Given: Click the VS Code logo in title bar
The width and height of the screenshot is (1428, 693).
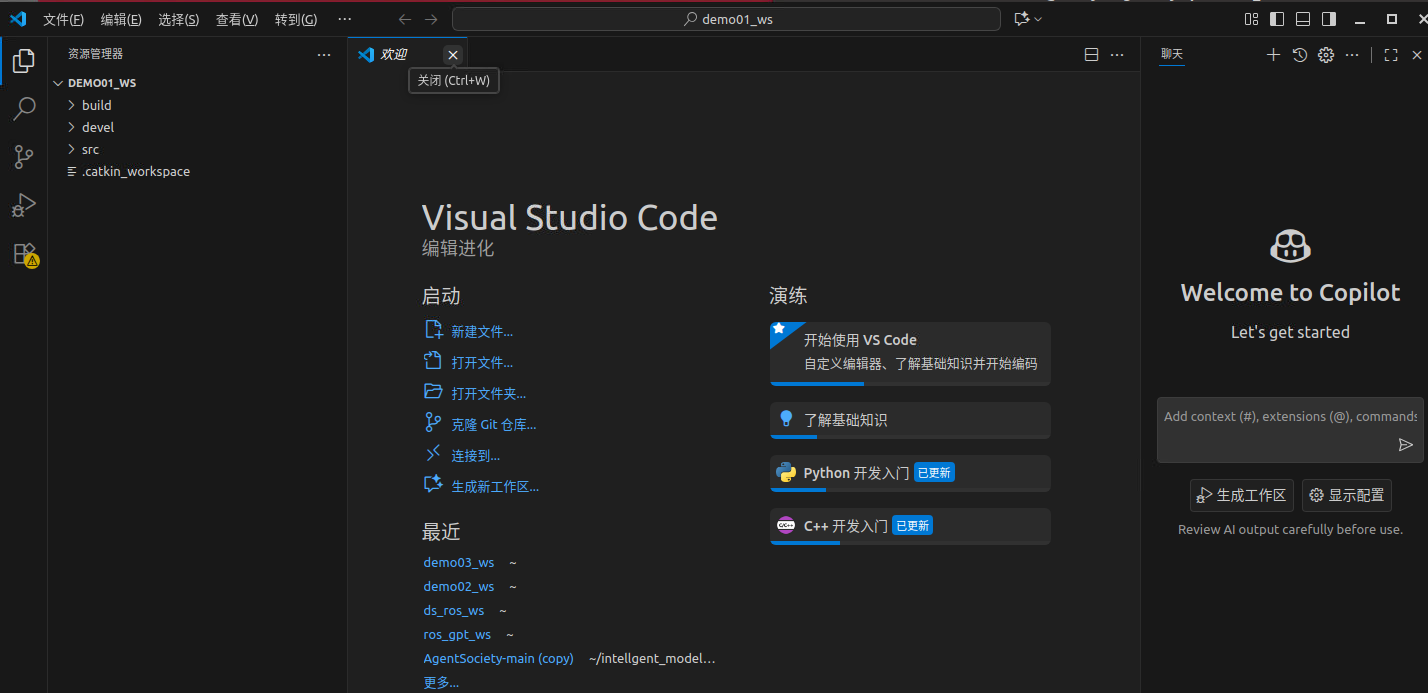Looking at the screenshot, I should click(x=17, y=19).
